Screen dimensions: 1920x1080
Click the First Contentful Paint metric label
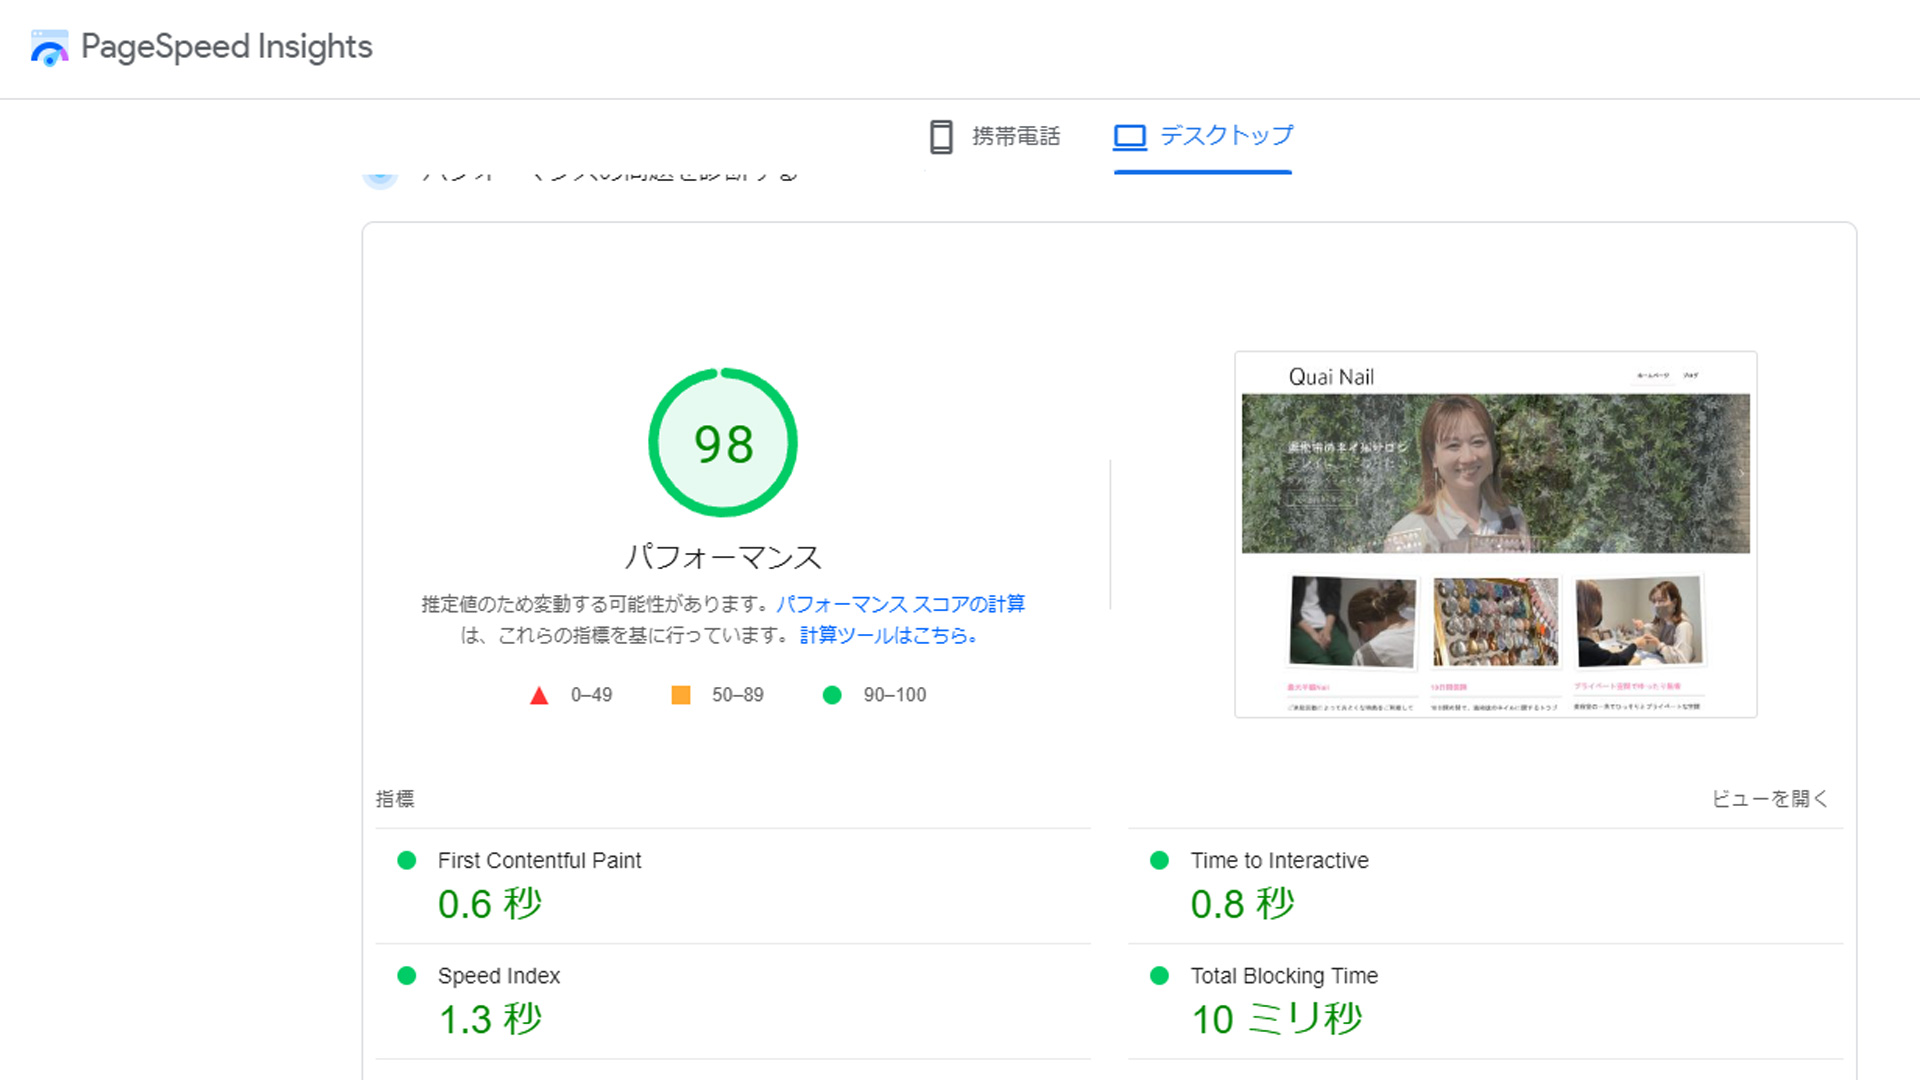click(539, 861)
